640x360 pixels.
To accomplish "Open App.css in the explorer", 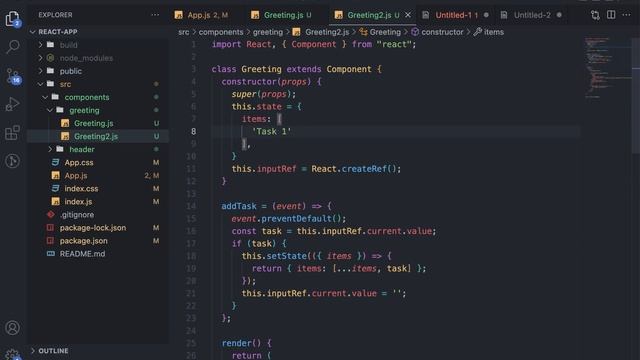I will [98, 162].
